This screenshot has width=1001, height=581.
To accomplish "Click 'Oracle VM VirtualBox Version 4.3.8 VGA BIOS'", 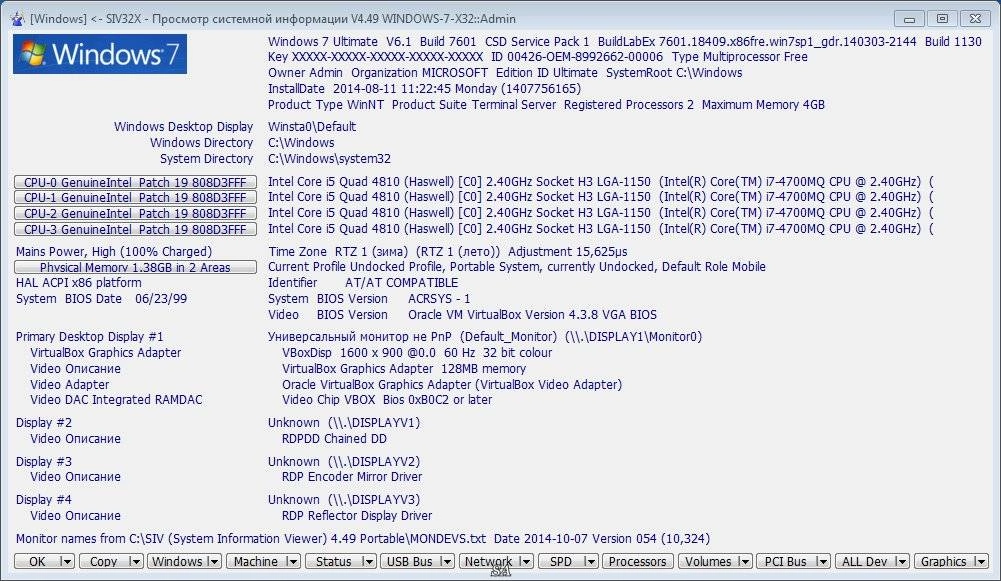I will tap(532, 315).
